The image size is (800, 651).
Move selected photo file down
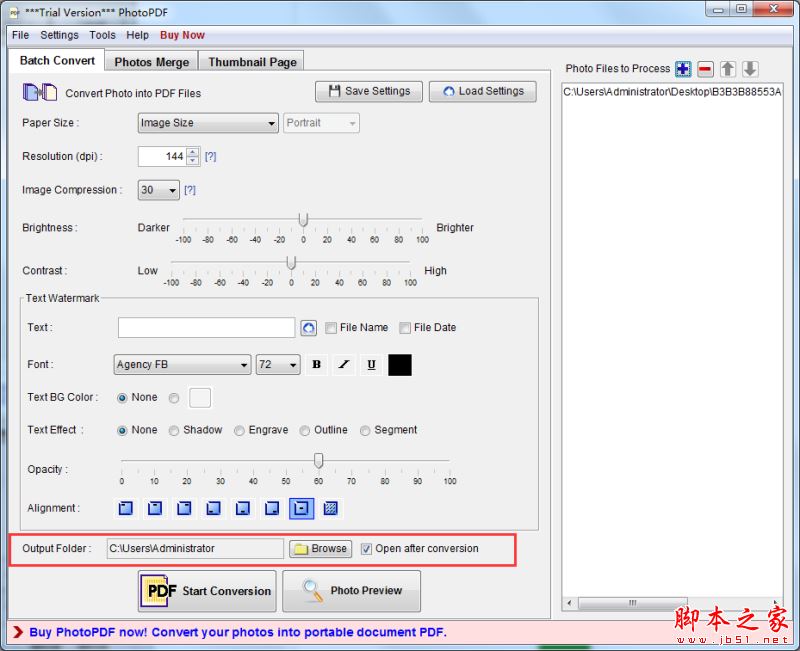tap(749, 68)
